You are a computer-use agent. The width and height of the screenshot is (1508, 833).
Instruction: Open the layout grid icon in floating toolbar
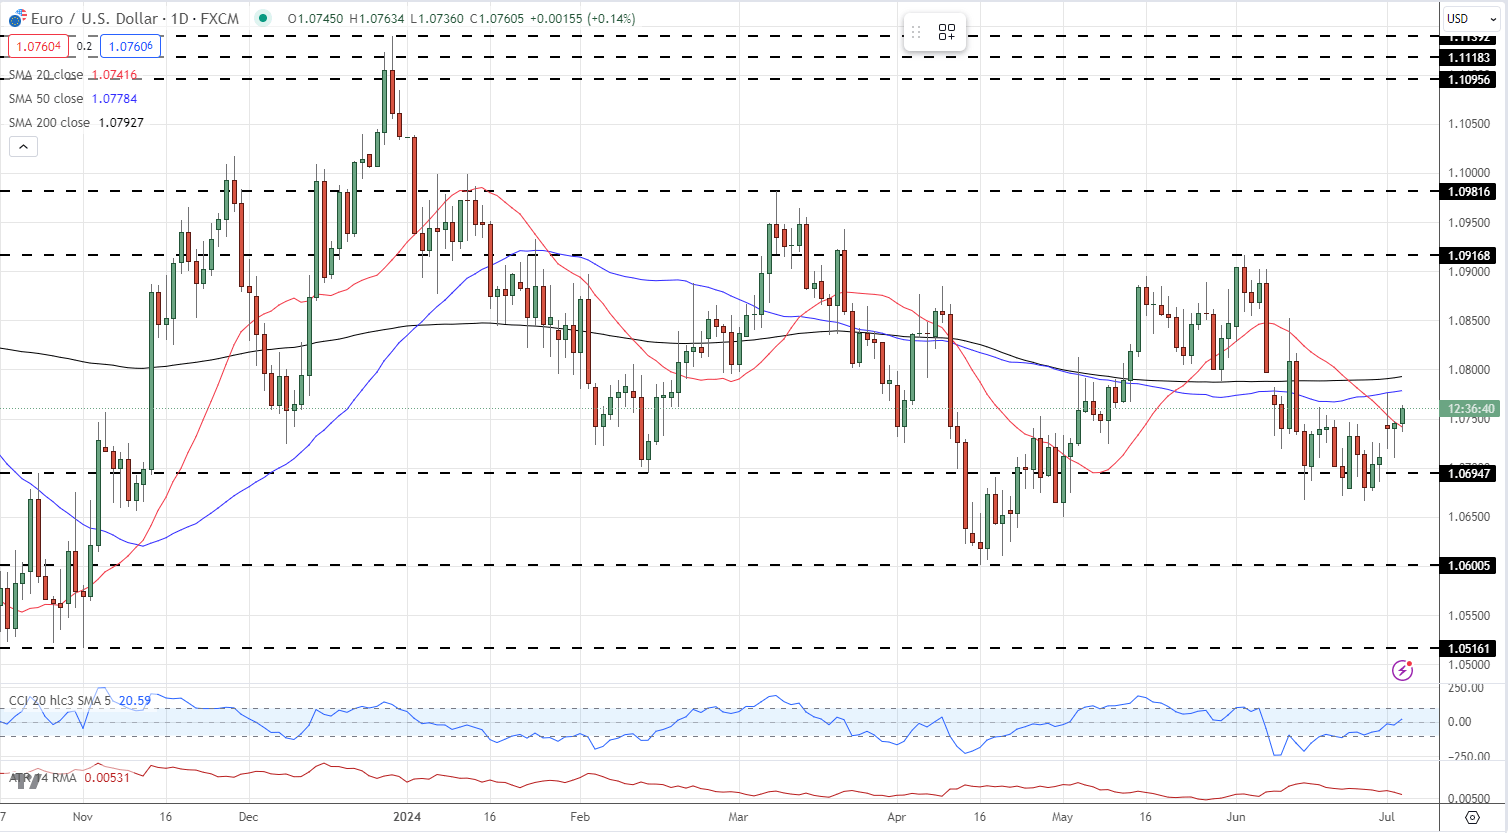coord(947,32)
